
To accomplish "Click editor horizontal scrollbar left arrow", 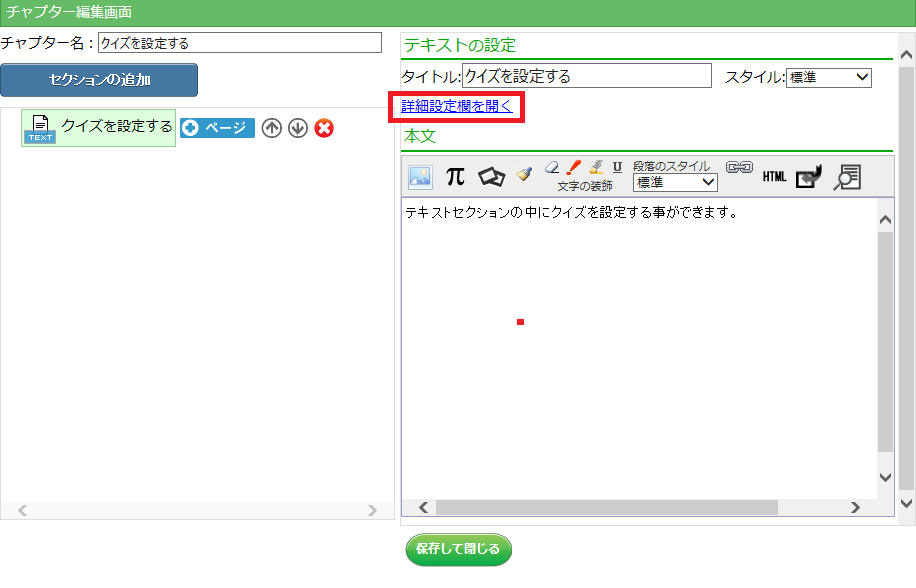I will tap(424, 507).
